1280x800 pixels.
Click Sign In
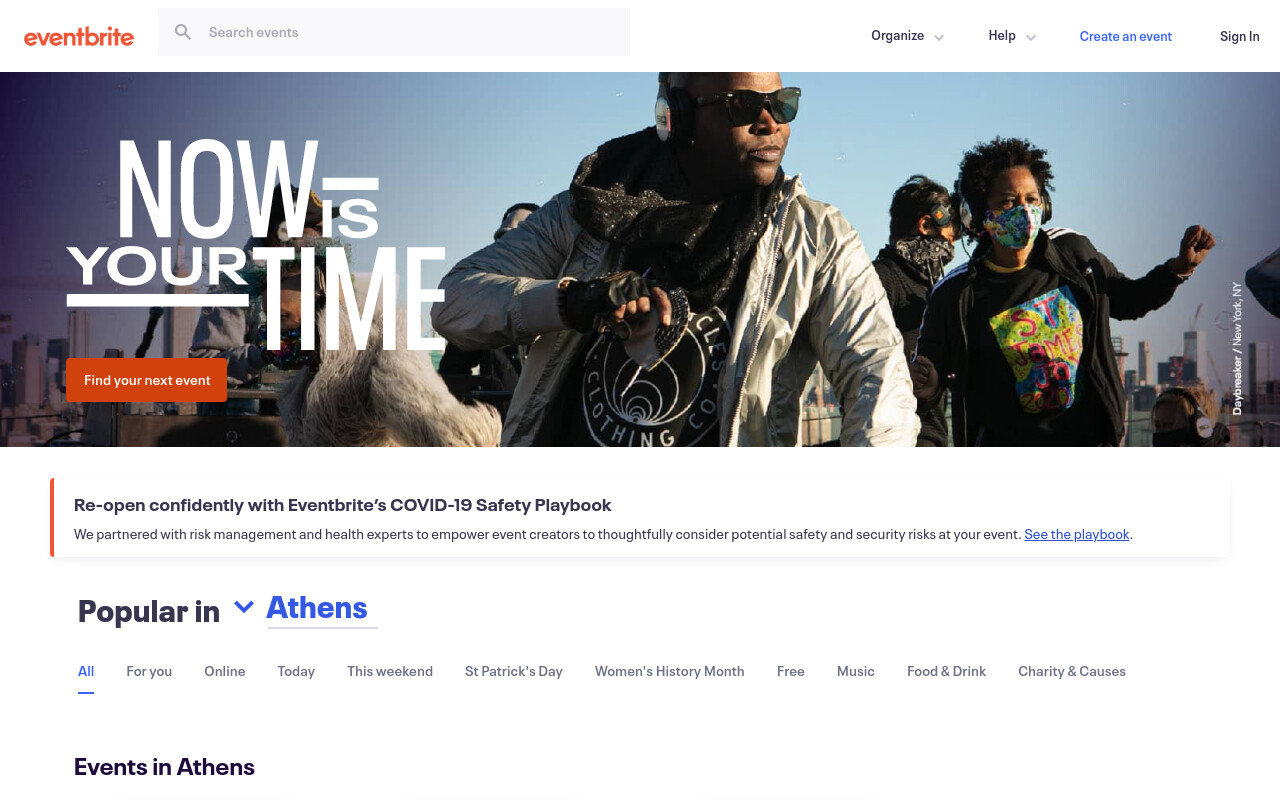[1240, 36]
